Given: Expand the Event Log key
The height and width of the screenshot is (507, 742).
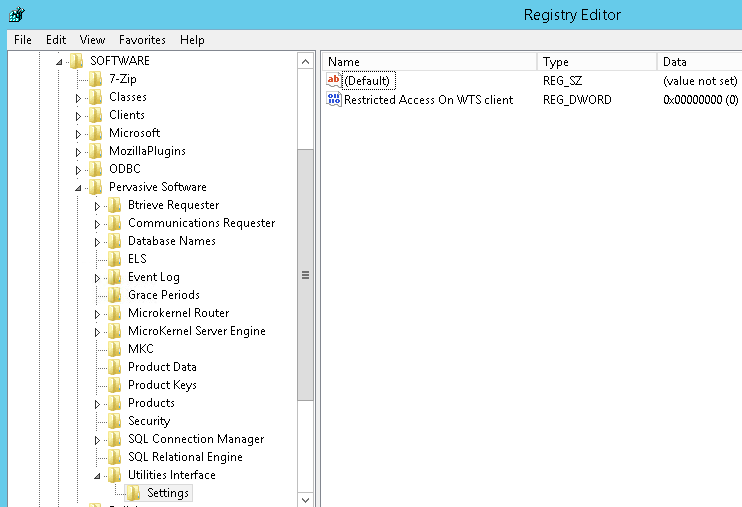Looking at the screenshot, I should click(x=97, y=278).
